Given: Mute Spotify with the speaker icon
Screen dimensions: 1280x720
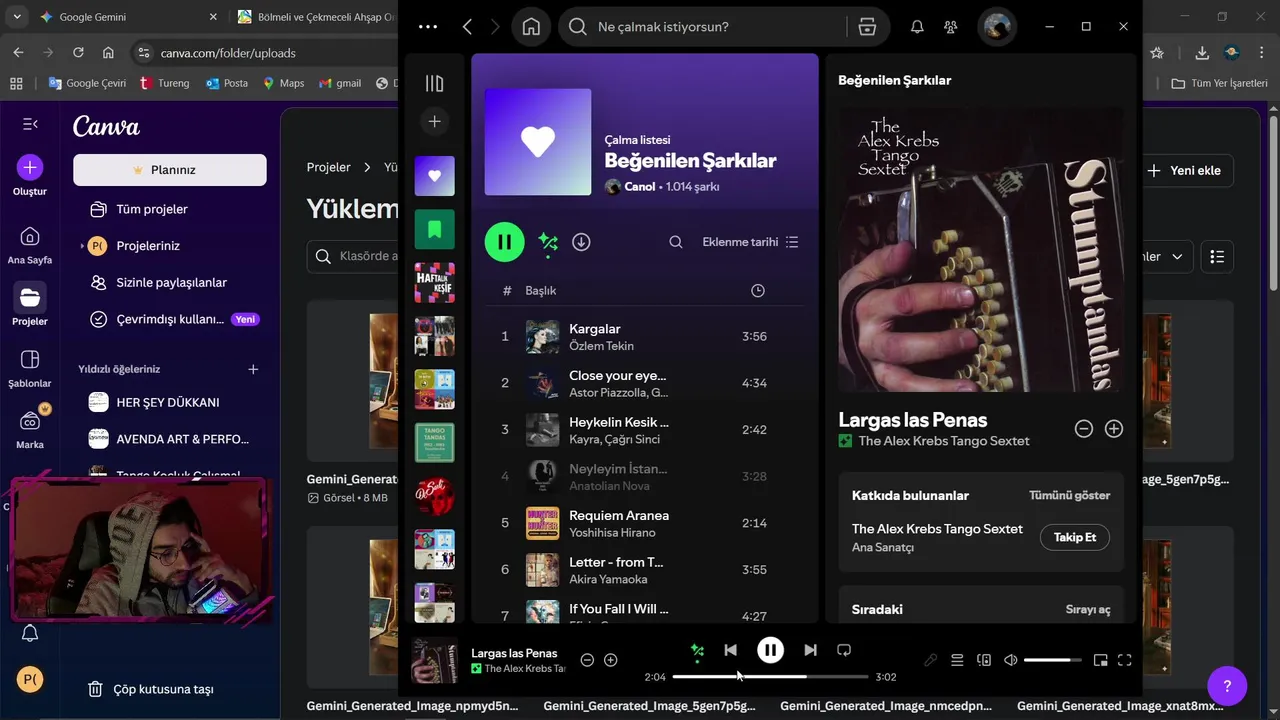Looking at the screenshot, I should click(x=1010, y=661).
